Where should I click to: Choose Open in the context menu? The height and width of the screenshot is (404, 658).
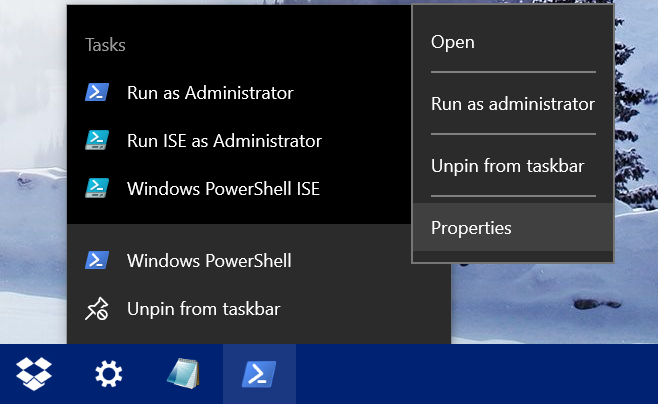pos(513,42)
